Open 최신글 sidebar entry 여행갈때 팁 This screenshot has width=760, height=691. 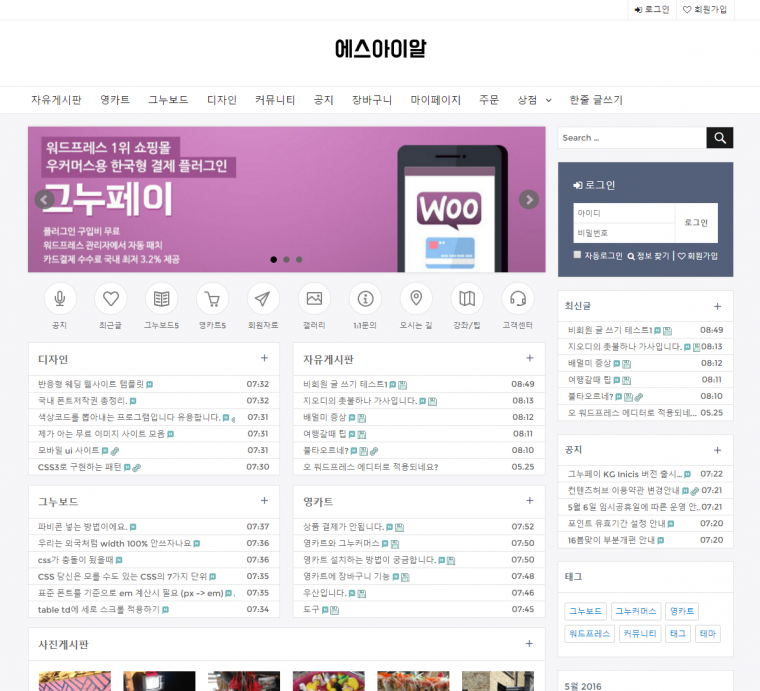pyautogui.click(x=589, y=380)
